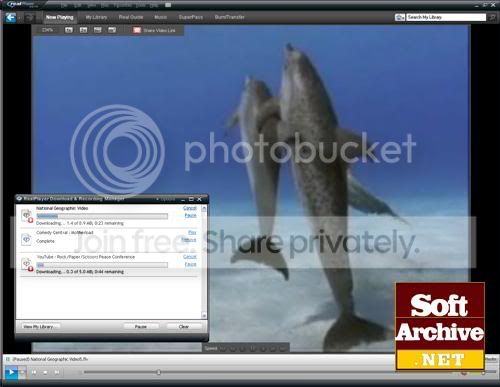Open the Options dropdown in download manager
The height and width of the screenshot is (387, 500).
(x=166, y=199)
